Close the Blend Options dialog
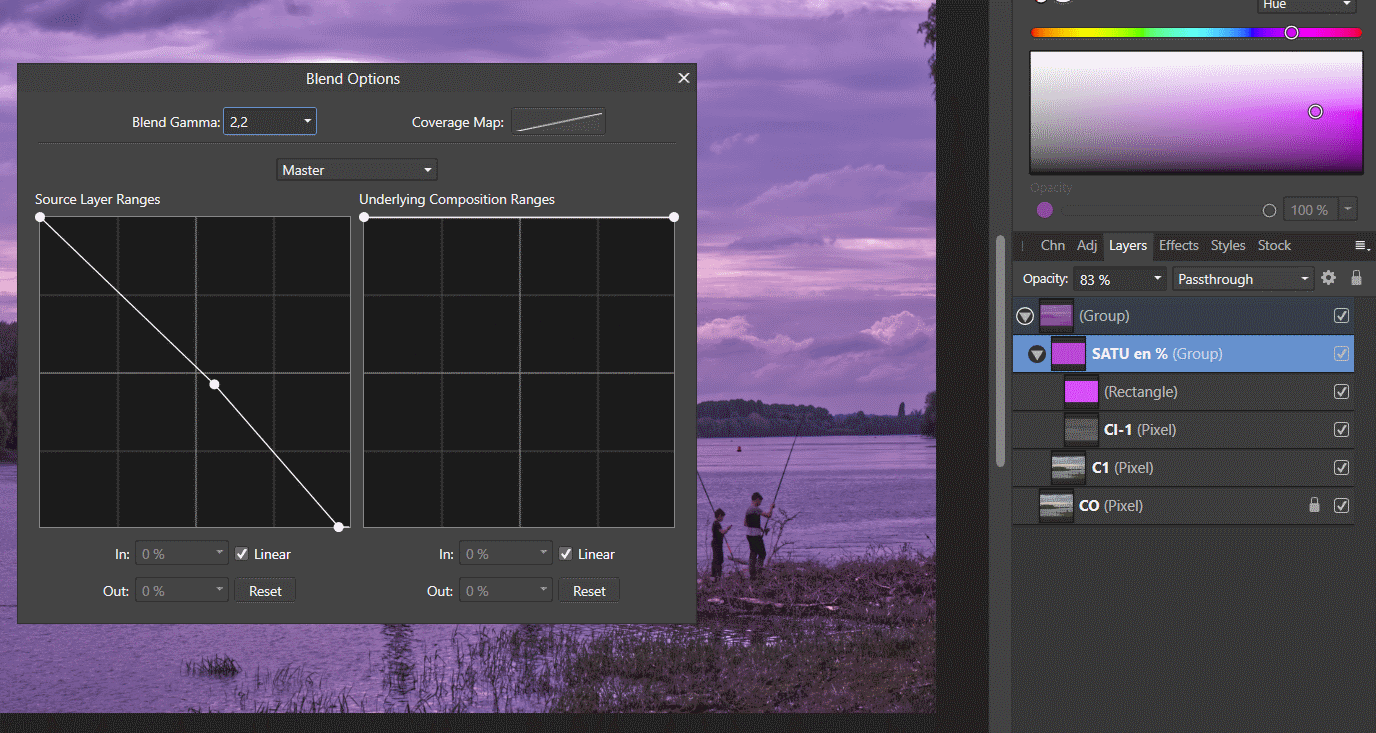 [684, 78]
